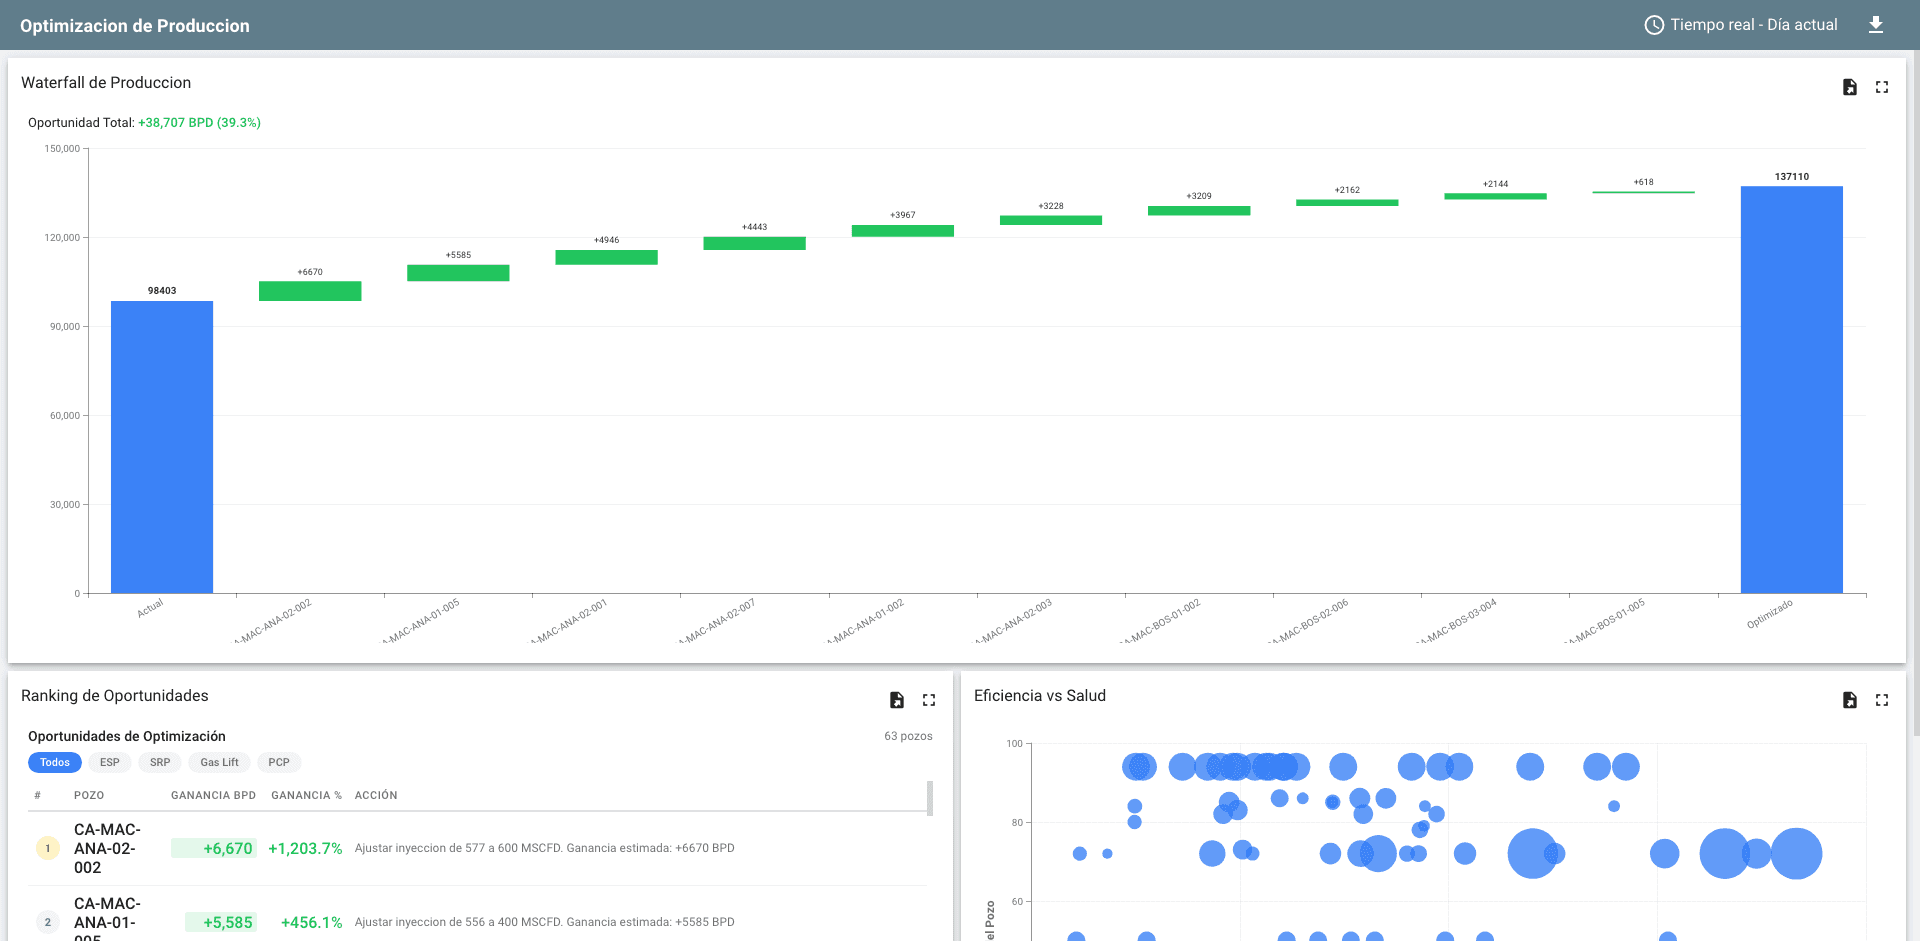The width and height of the screenshot is (1920, 941).
Task: Expand Waterfall de Produccion to fullscreen
Action: [x=1882, y=87]
